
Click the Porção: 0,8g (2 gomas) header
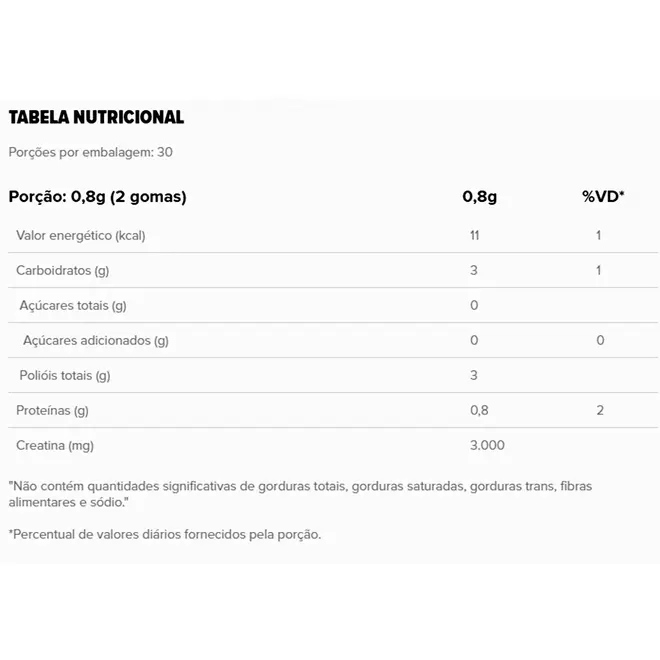pos(98,197)
